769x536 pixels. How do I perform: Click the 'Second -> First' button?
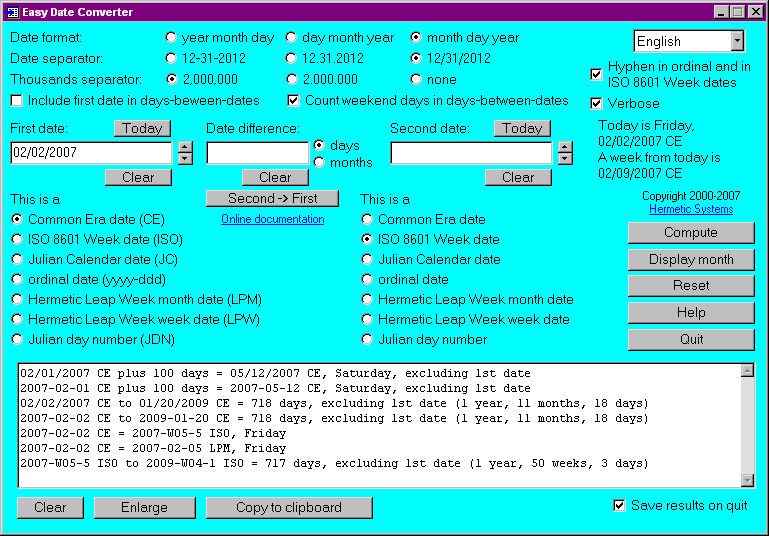point(272,199)
